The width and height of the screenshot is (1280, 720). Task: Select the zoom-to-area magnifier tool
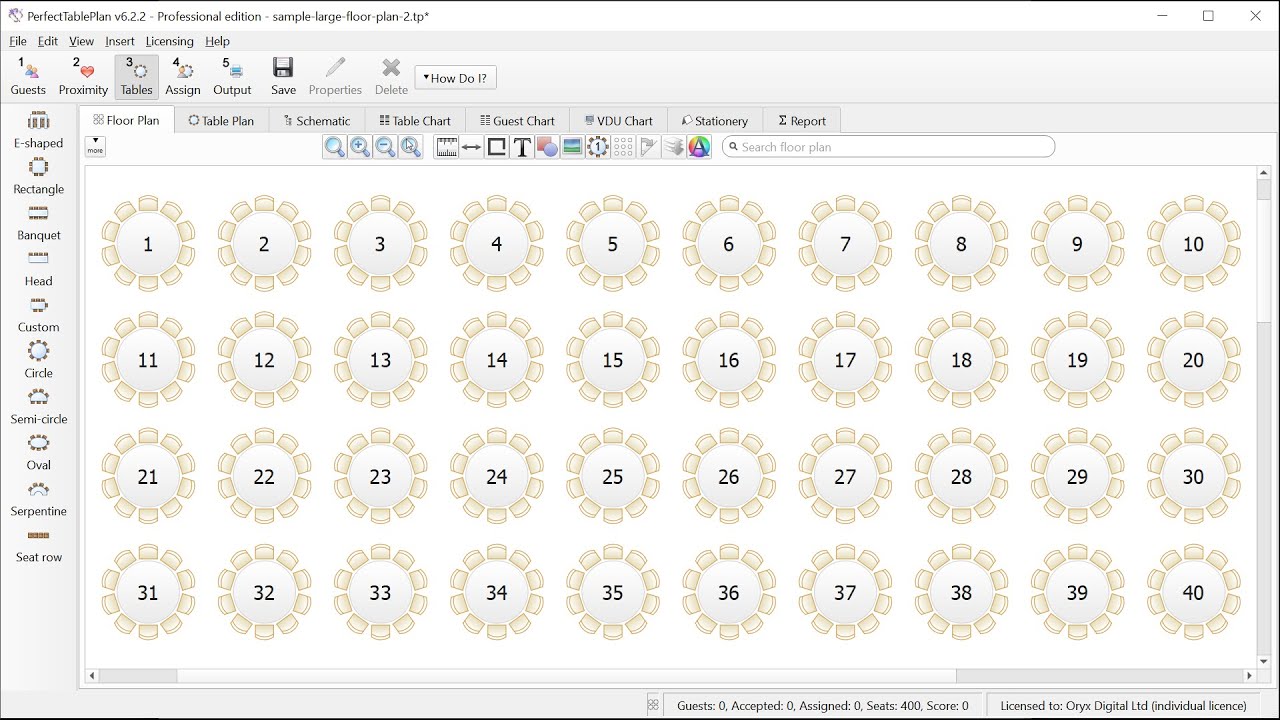tap(410, 146)
